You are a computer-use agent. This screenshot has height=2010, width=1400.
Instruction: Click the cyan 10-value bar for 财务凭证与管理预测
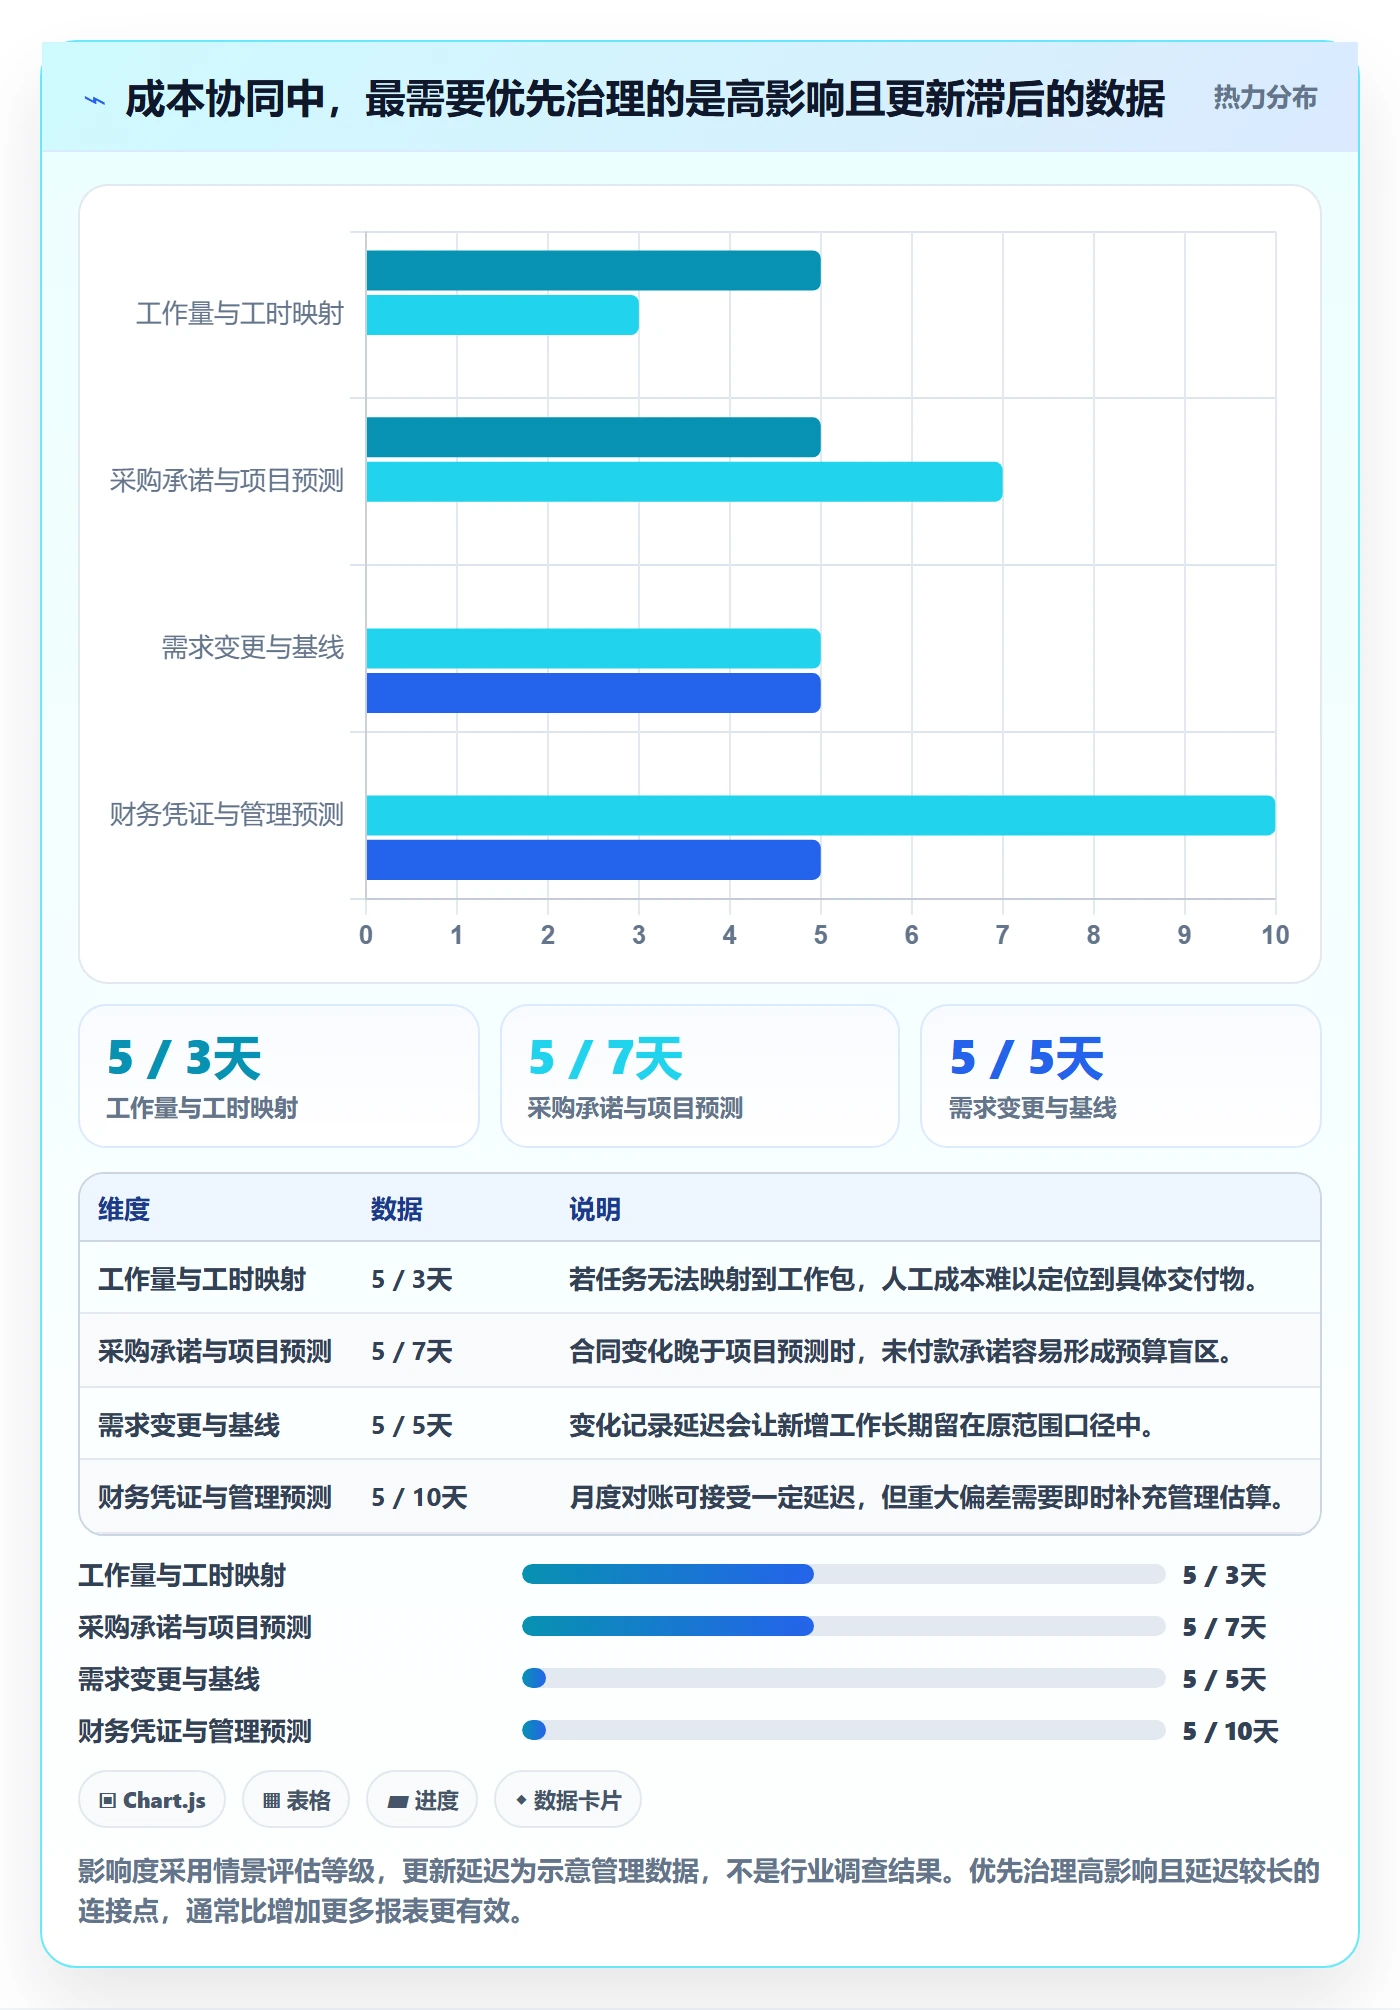tap(821, 815)
